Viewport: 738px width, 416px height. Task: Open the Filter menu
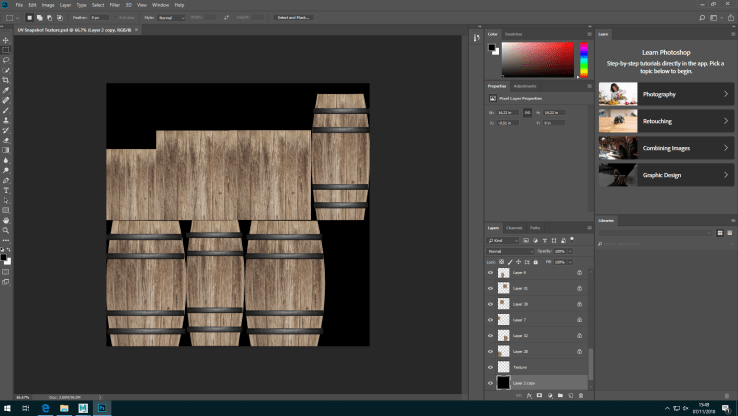115,5
